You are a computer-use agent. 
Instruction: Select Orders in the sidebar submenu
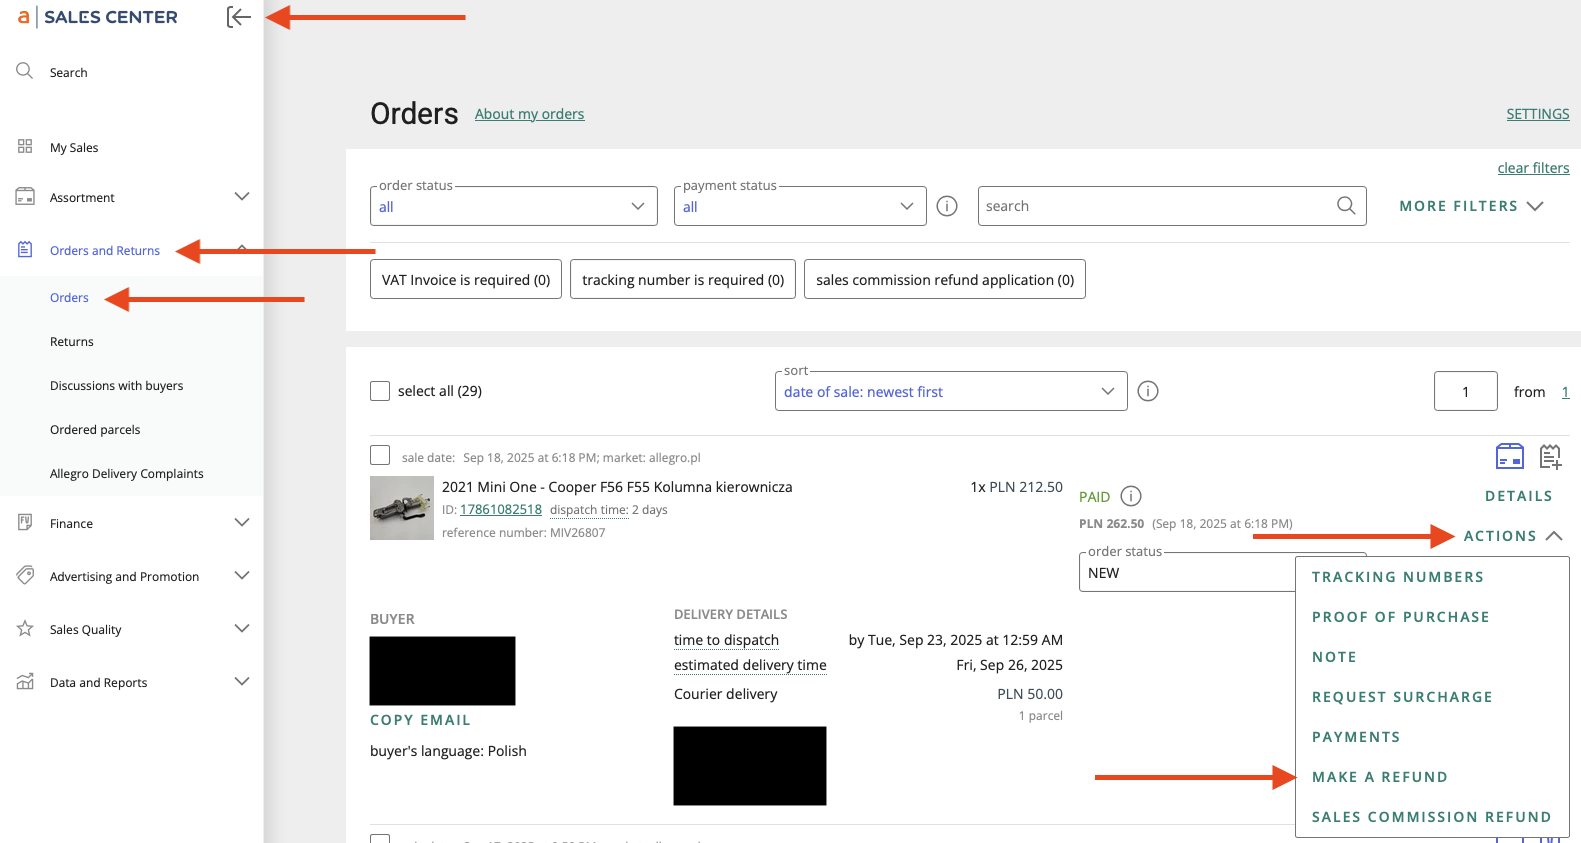[x=69, y=298]
